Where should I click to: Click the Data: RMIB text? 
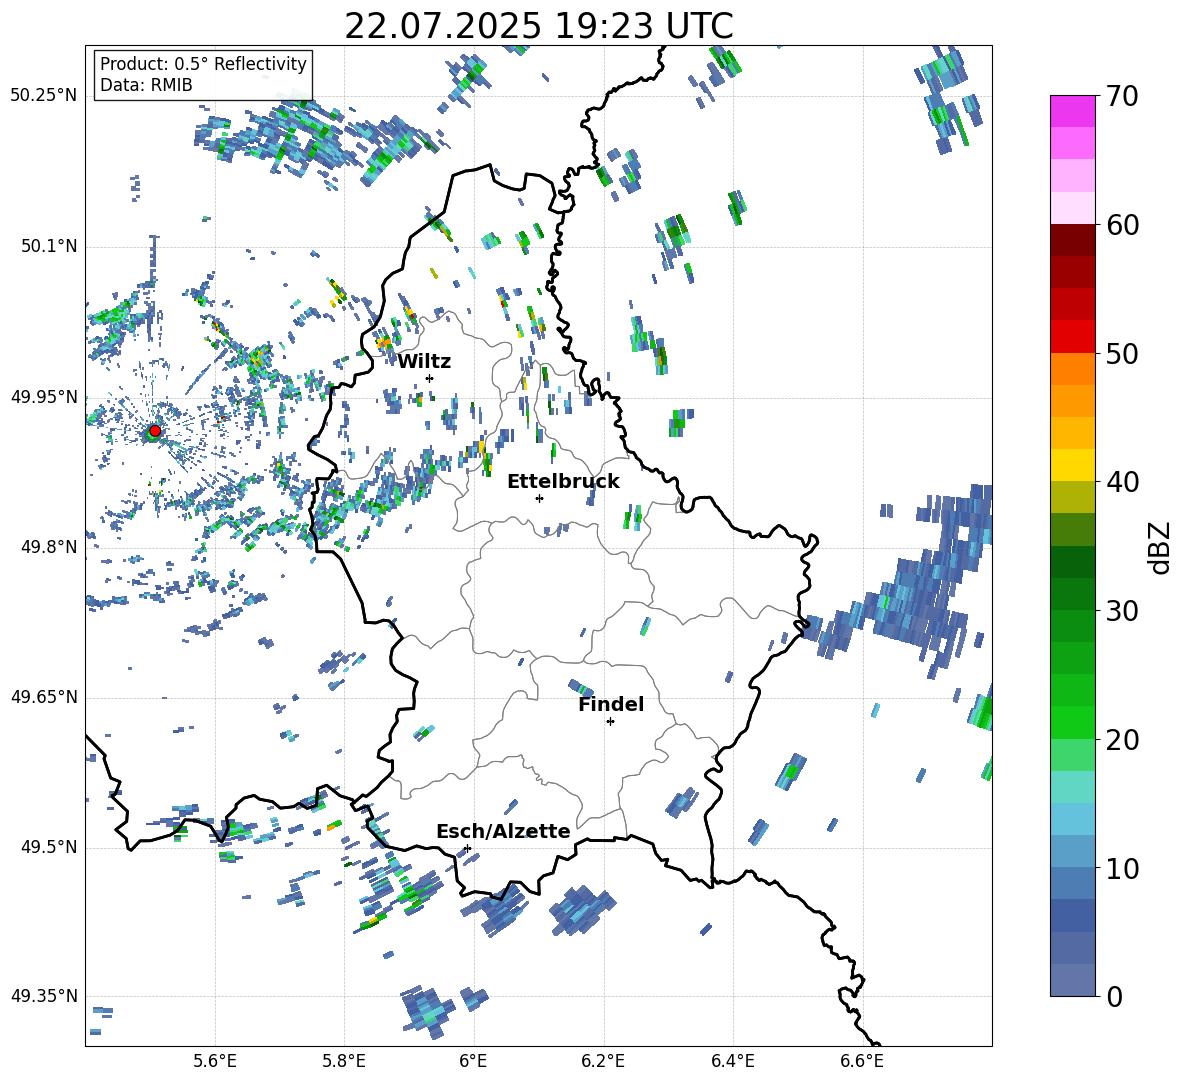point(146,85)
